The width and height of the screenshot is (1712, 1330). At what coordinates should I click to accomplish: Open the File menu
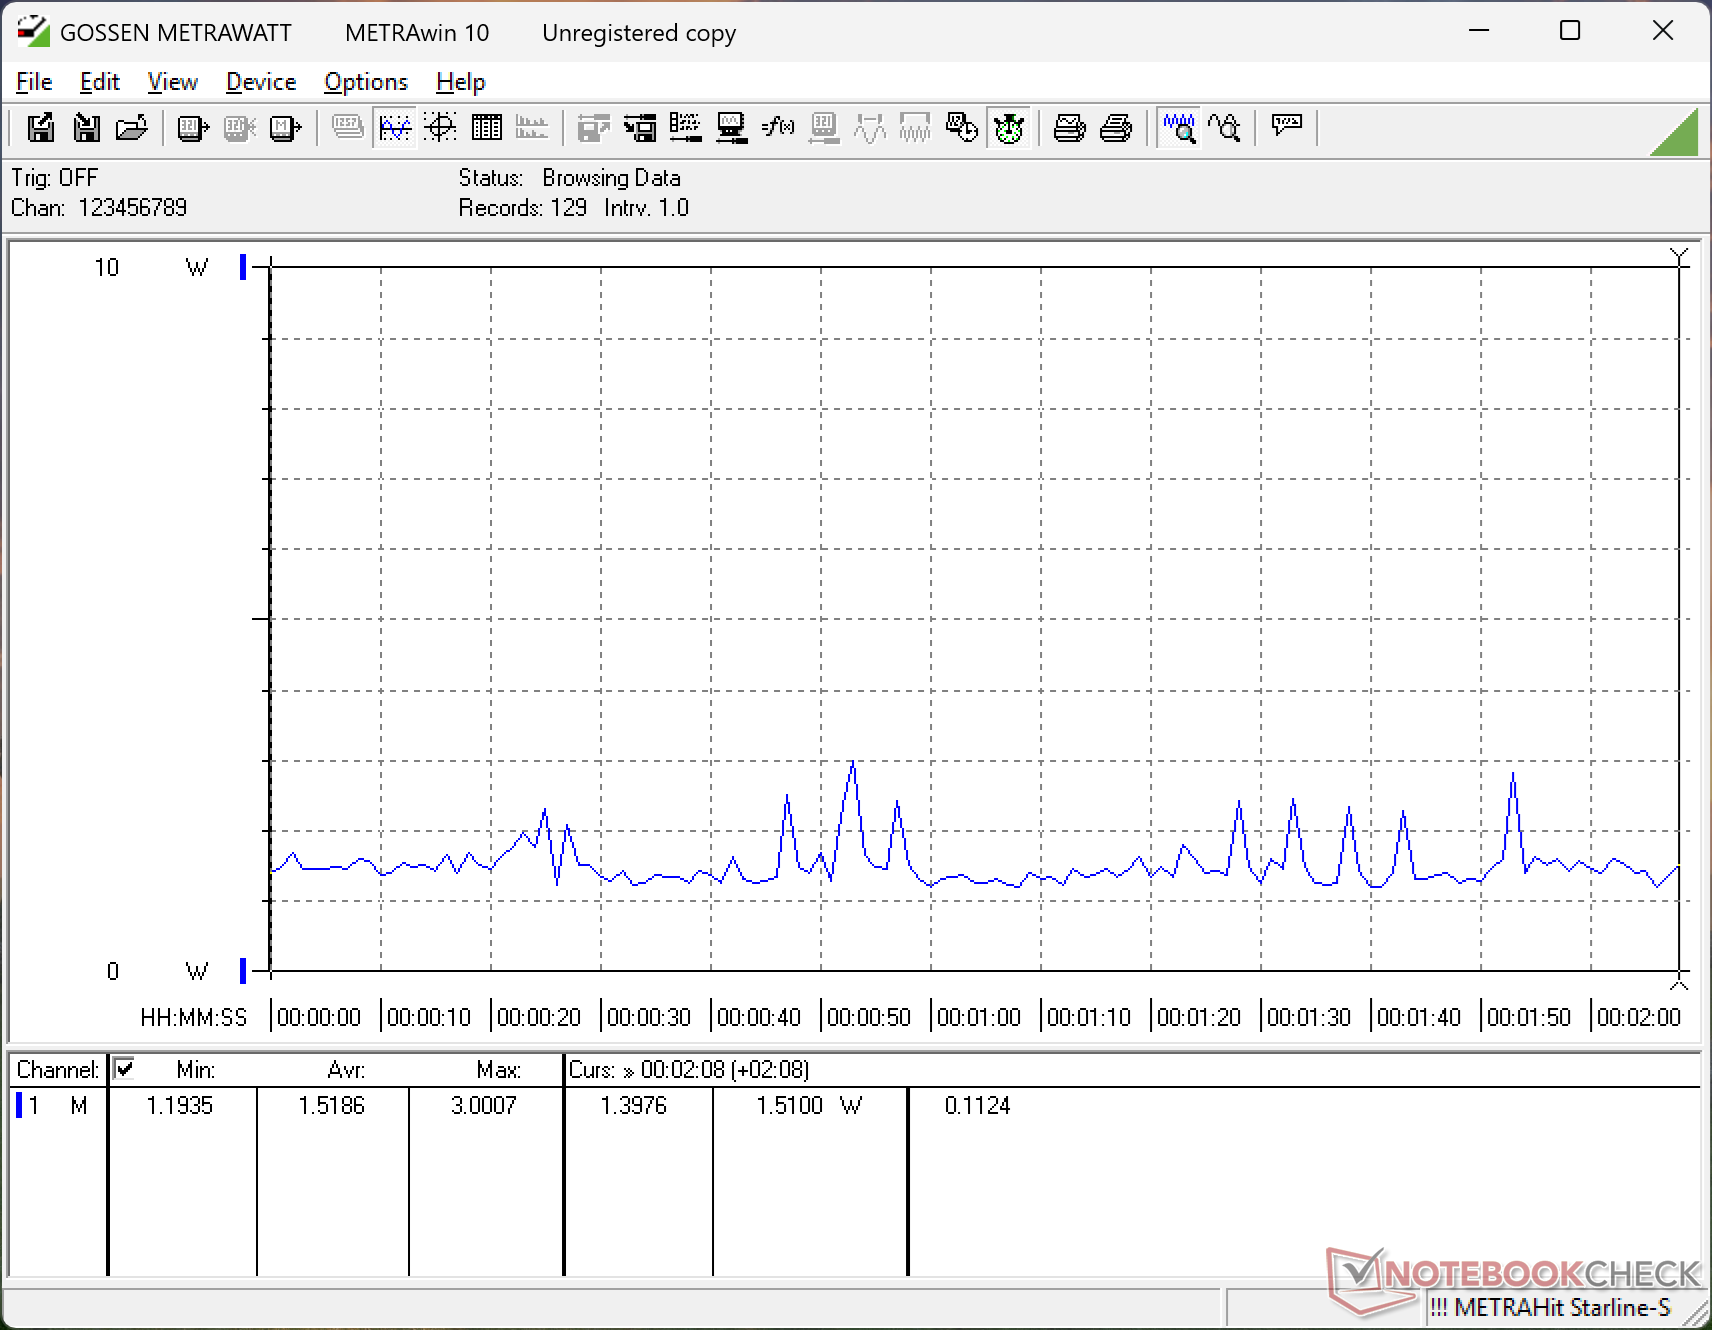pos(34,82)
